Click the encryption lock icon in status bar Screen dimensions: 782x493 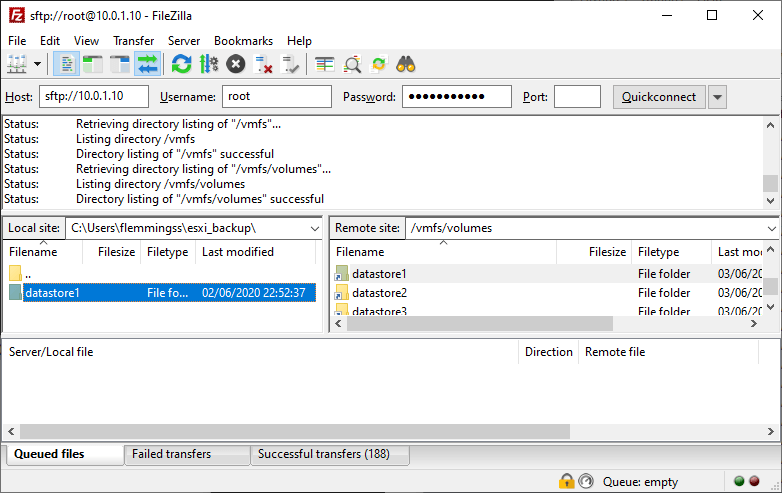tap(567, 481)
